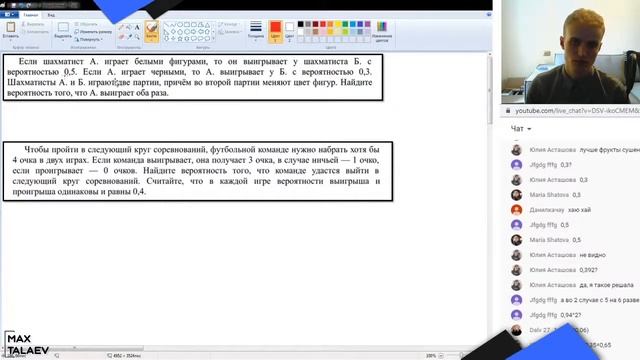Click the Кисти (Brushes) tool icon
The height and width of the screenshot is (360, 640).
151,29
